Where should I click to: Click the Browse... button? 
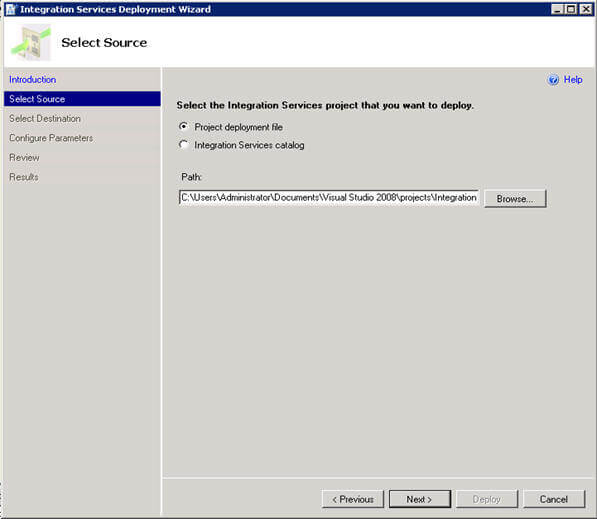515,199
